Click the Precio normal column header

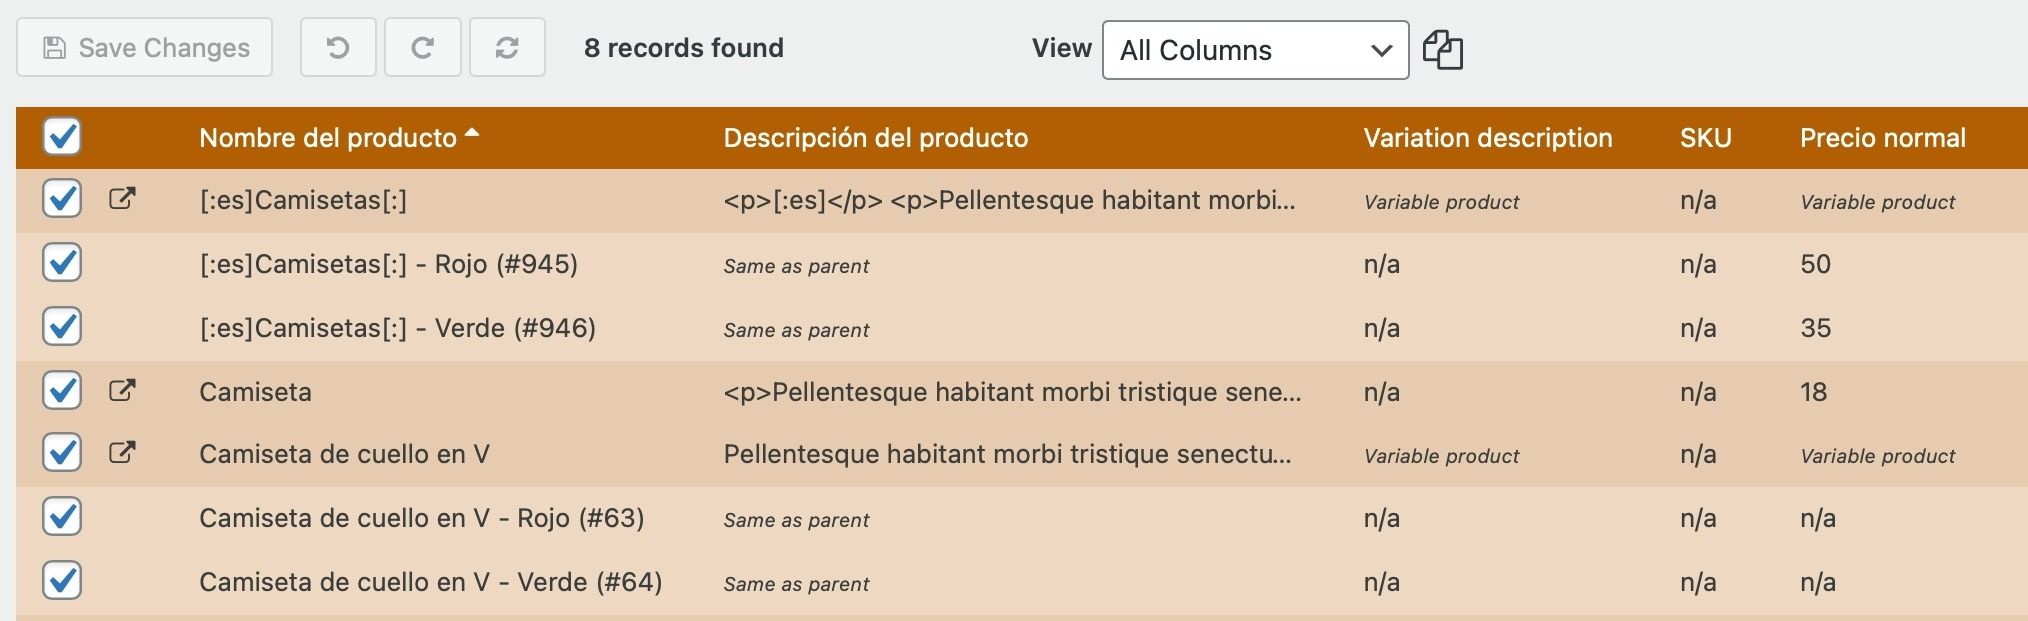coord(1882,138)
